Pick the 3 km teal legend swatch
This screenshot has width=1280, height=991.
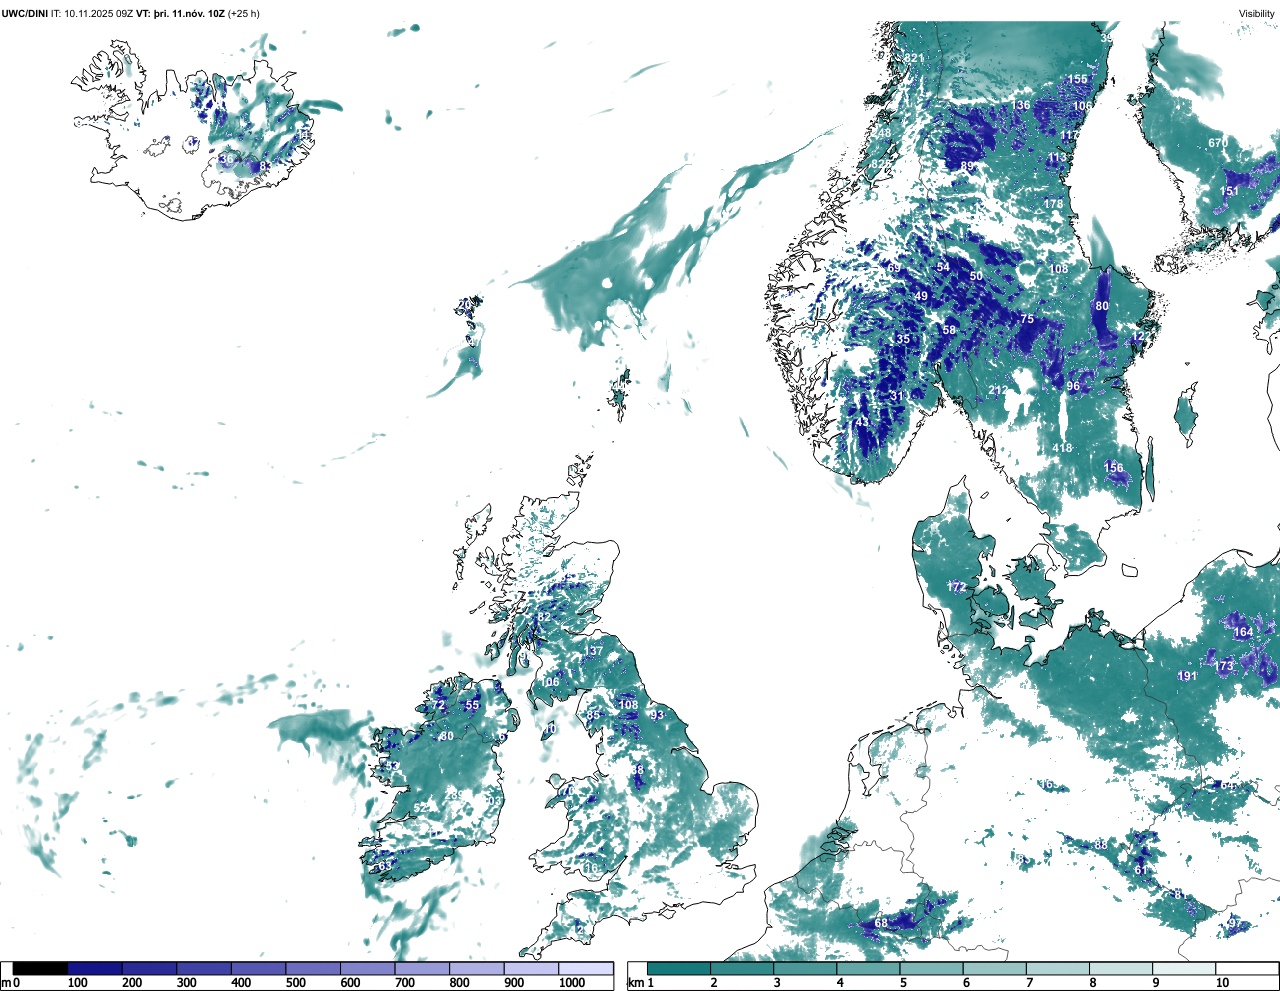click(805, 968)
